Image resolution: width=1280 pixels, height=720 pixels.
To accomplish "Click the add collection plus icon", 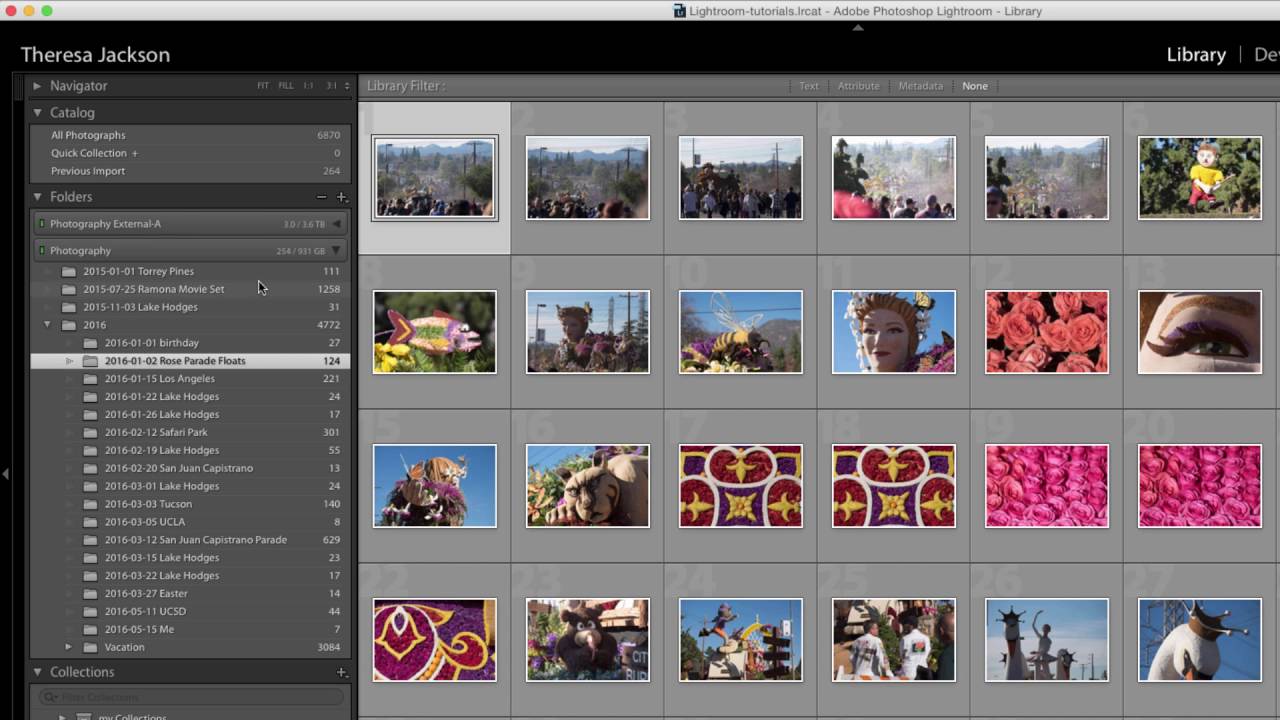I will 341,673.
